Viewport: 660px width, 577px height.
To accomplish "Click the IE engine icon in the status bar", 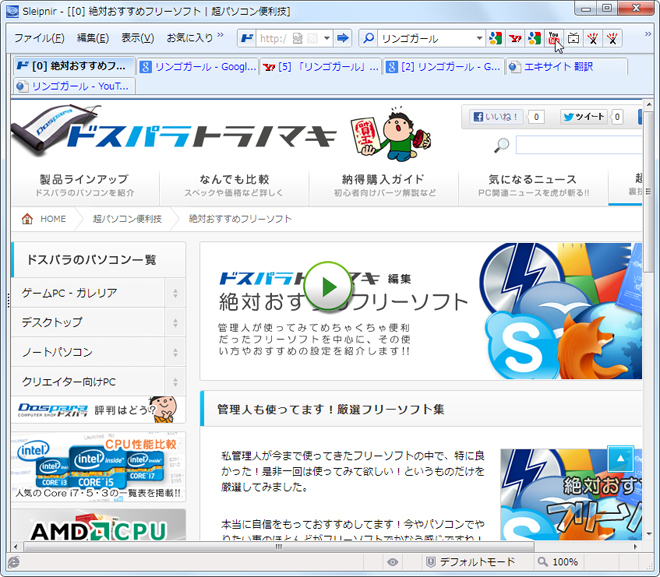I will click(x=13, y=562).
